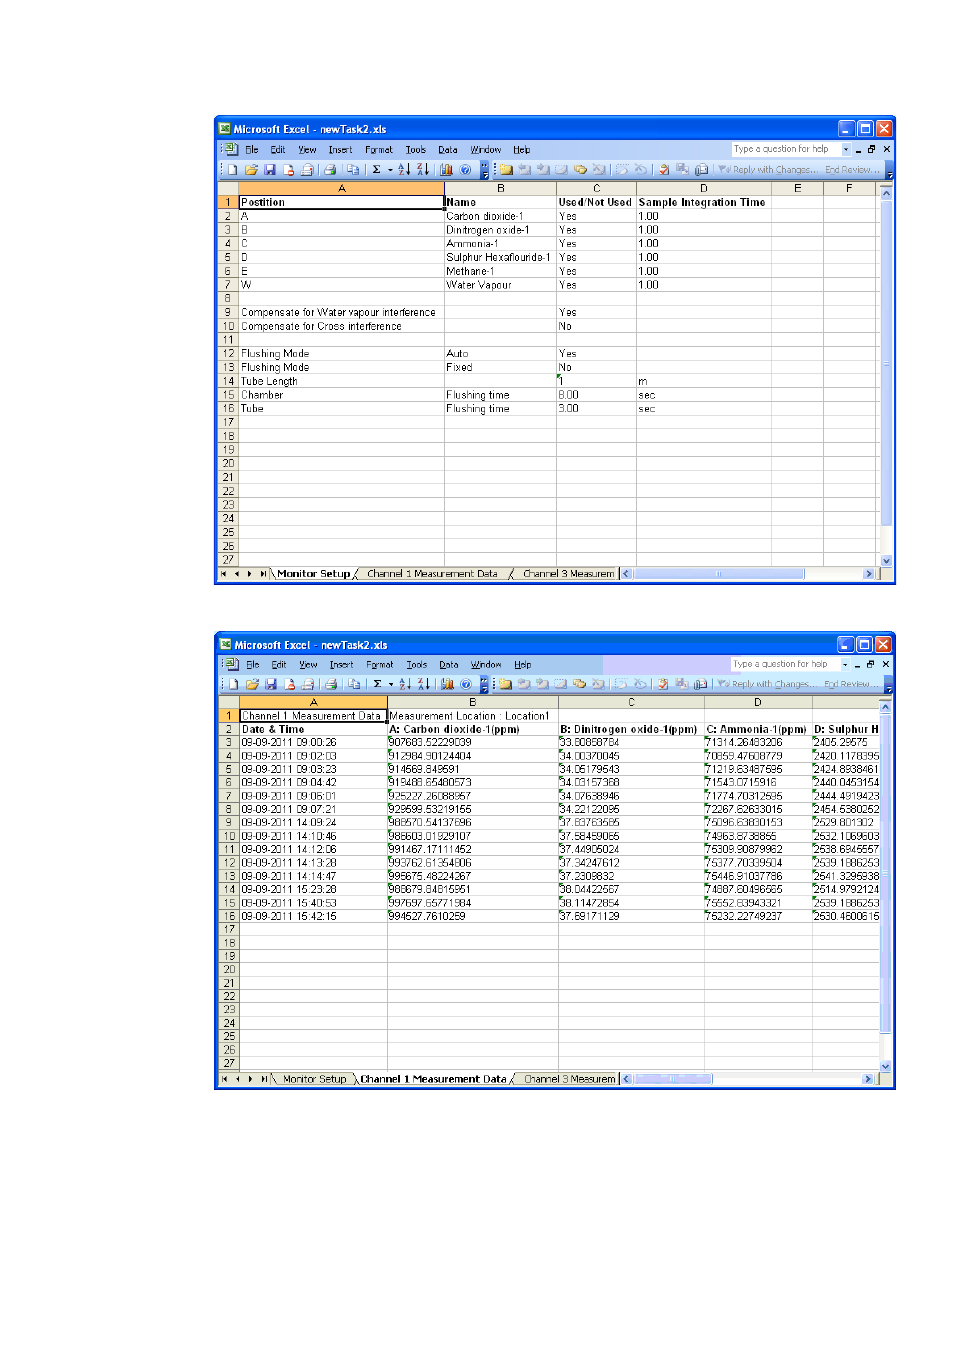955x1350 pixels.
Task: Click Permission icon in Channel 1 data window
Action: [290, 685]
